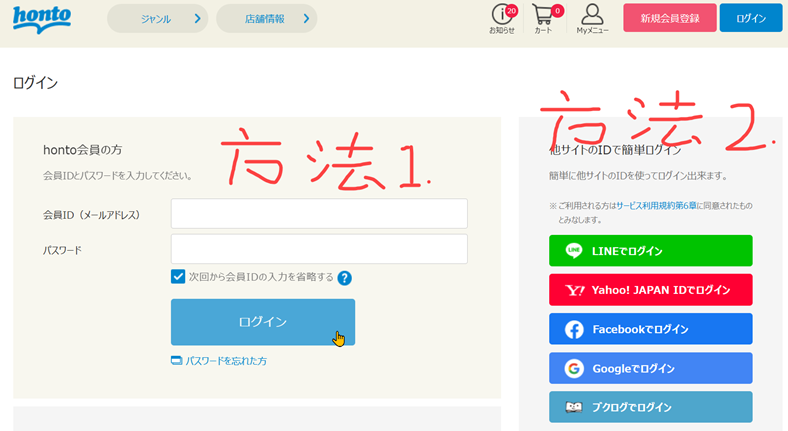The height and width of the screenshot is (431, 788).
Task: Click the blue help question mark icon
Action: pyautogui.click(x=344, y=278)
